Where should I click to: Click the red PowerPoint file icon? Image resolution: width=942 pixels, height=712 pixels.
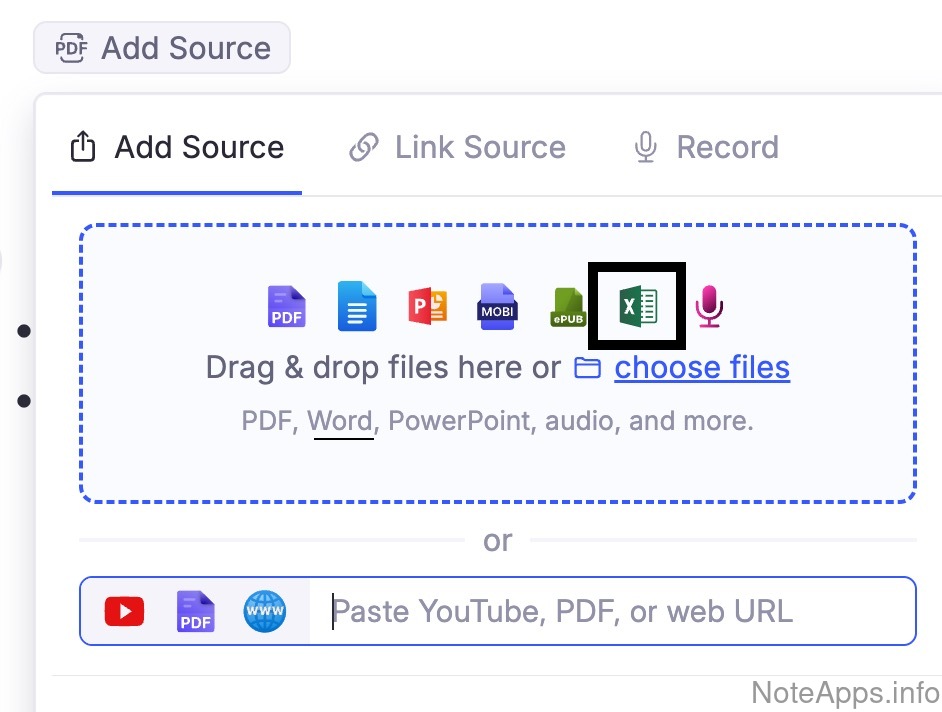tap(427, 306)
